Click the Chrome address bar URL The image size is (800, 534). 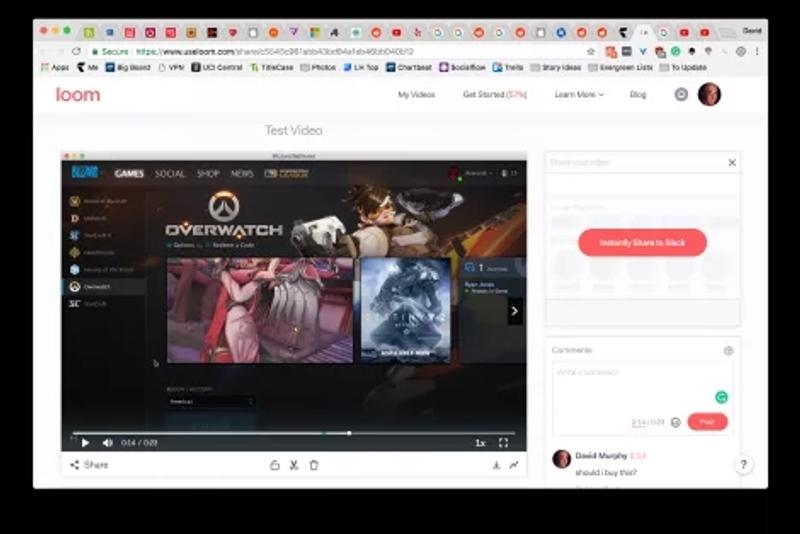[x=274, y=52]
